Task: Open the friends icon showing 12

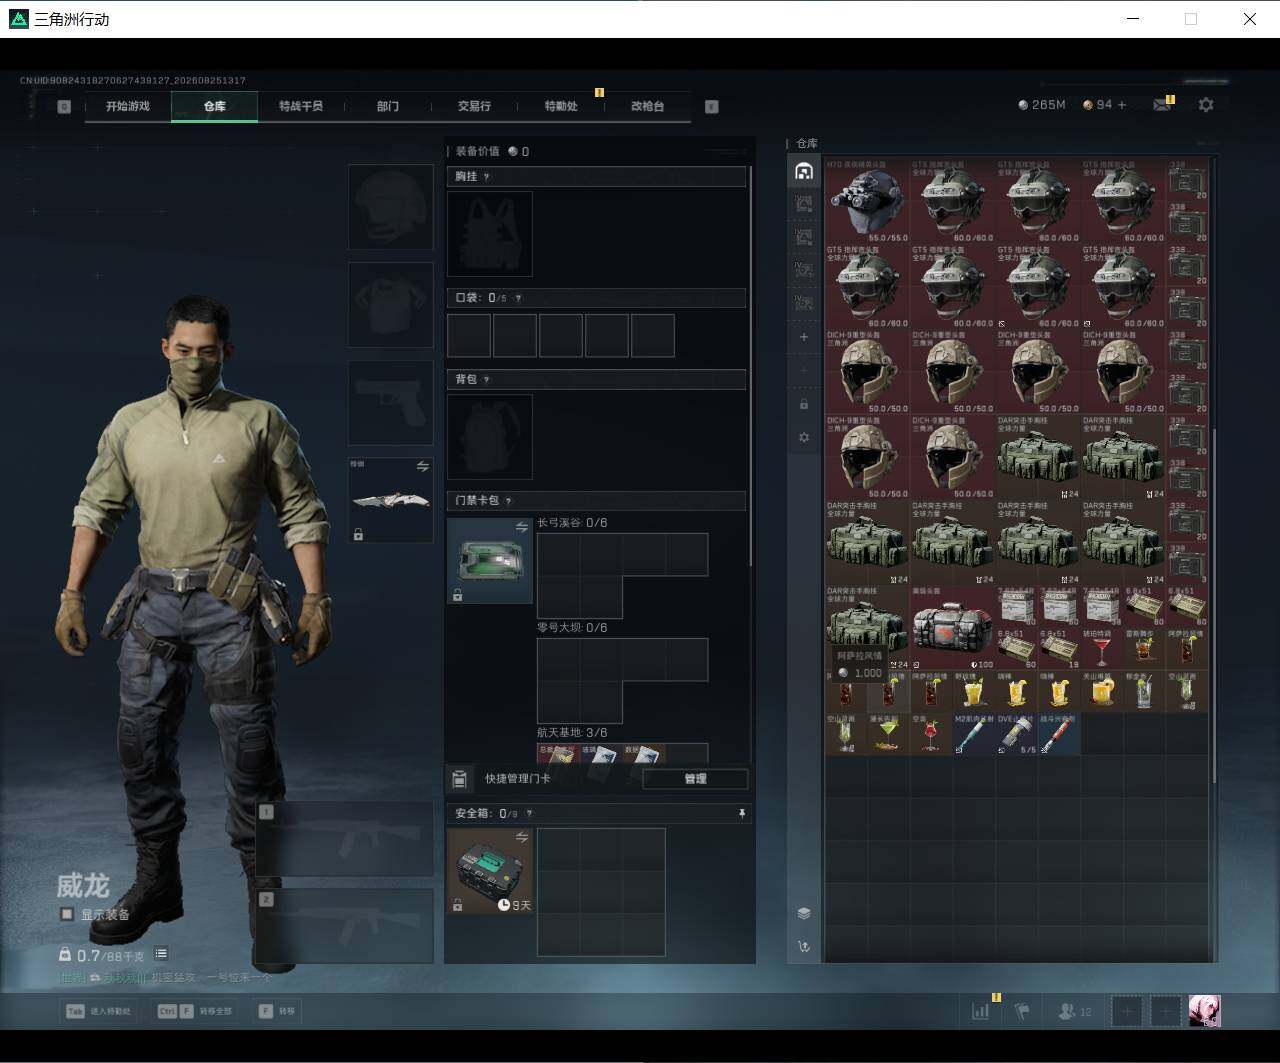Action: click(x=1075, y=1011)
